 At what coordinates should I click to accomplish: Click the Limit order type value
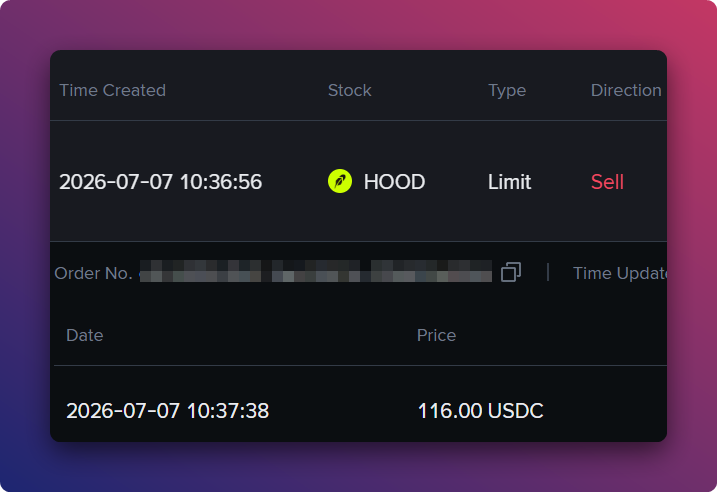pyautogui.click(x=509, y=182)
